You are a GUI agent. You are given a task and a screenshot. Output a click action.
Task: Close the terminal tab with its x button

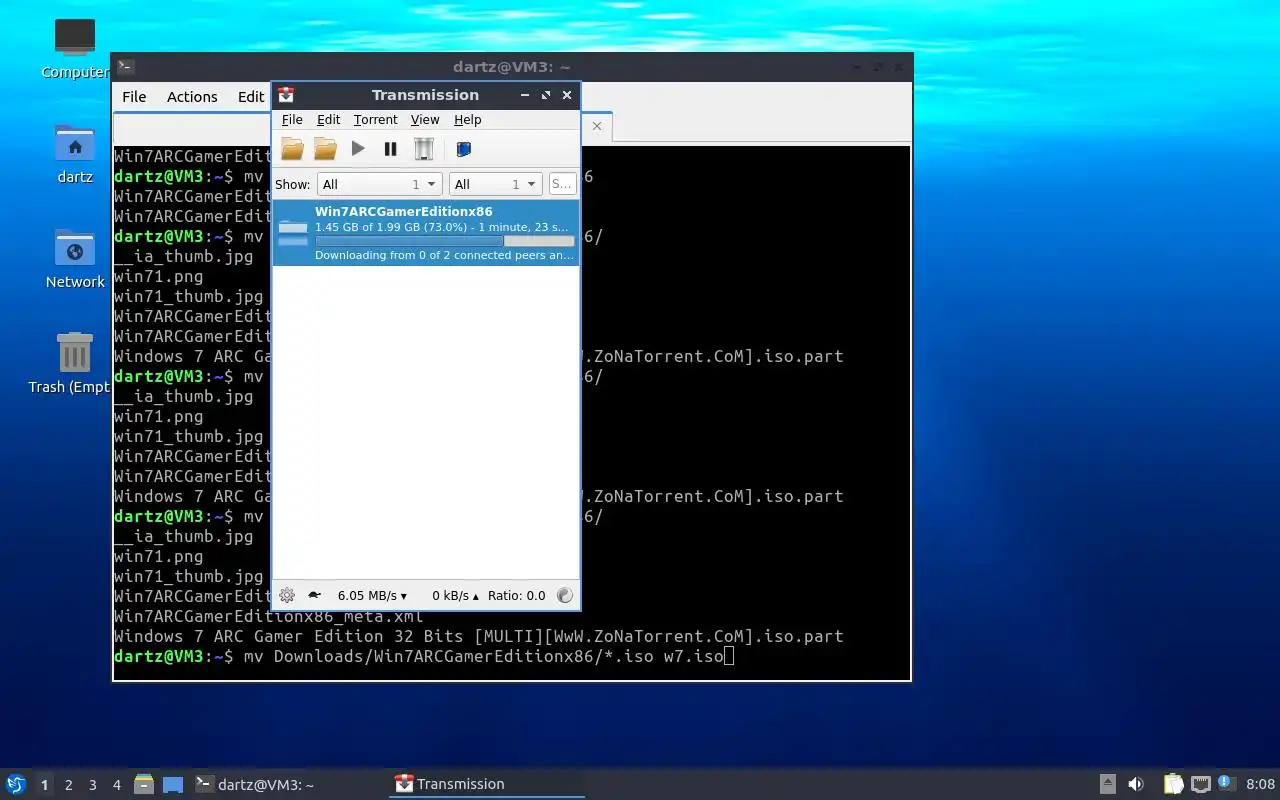pyautogui.click(x=597, y=126)
